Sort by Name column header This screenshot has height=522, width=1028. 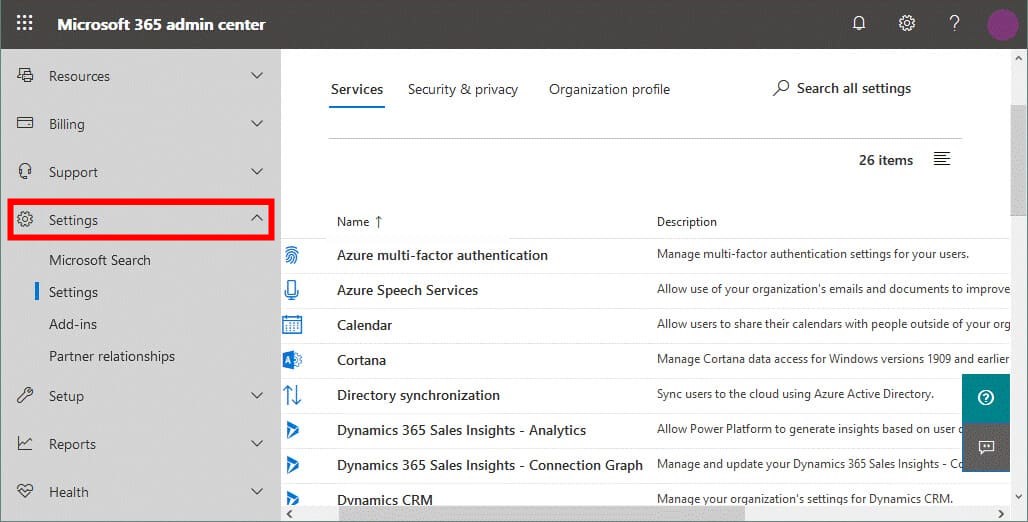[359, 222]
